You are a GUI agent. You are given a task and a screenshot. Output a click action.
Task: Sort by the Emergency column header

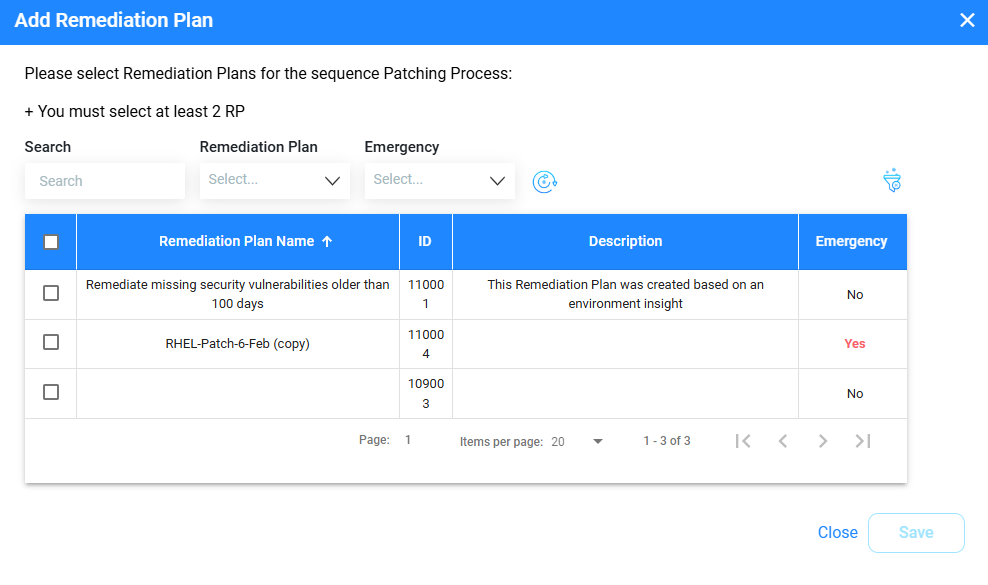851,241
